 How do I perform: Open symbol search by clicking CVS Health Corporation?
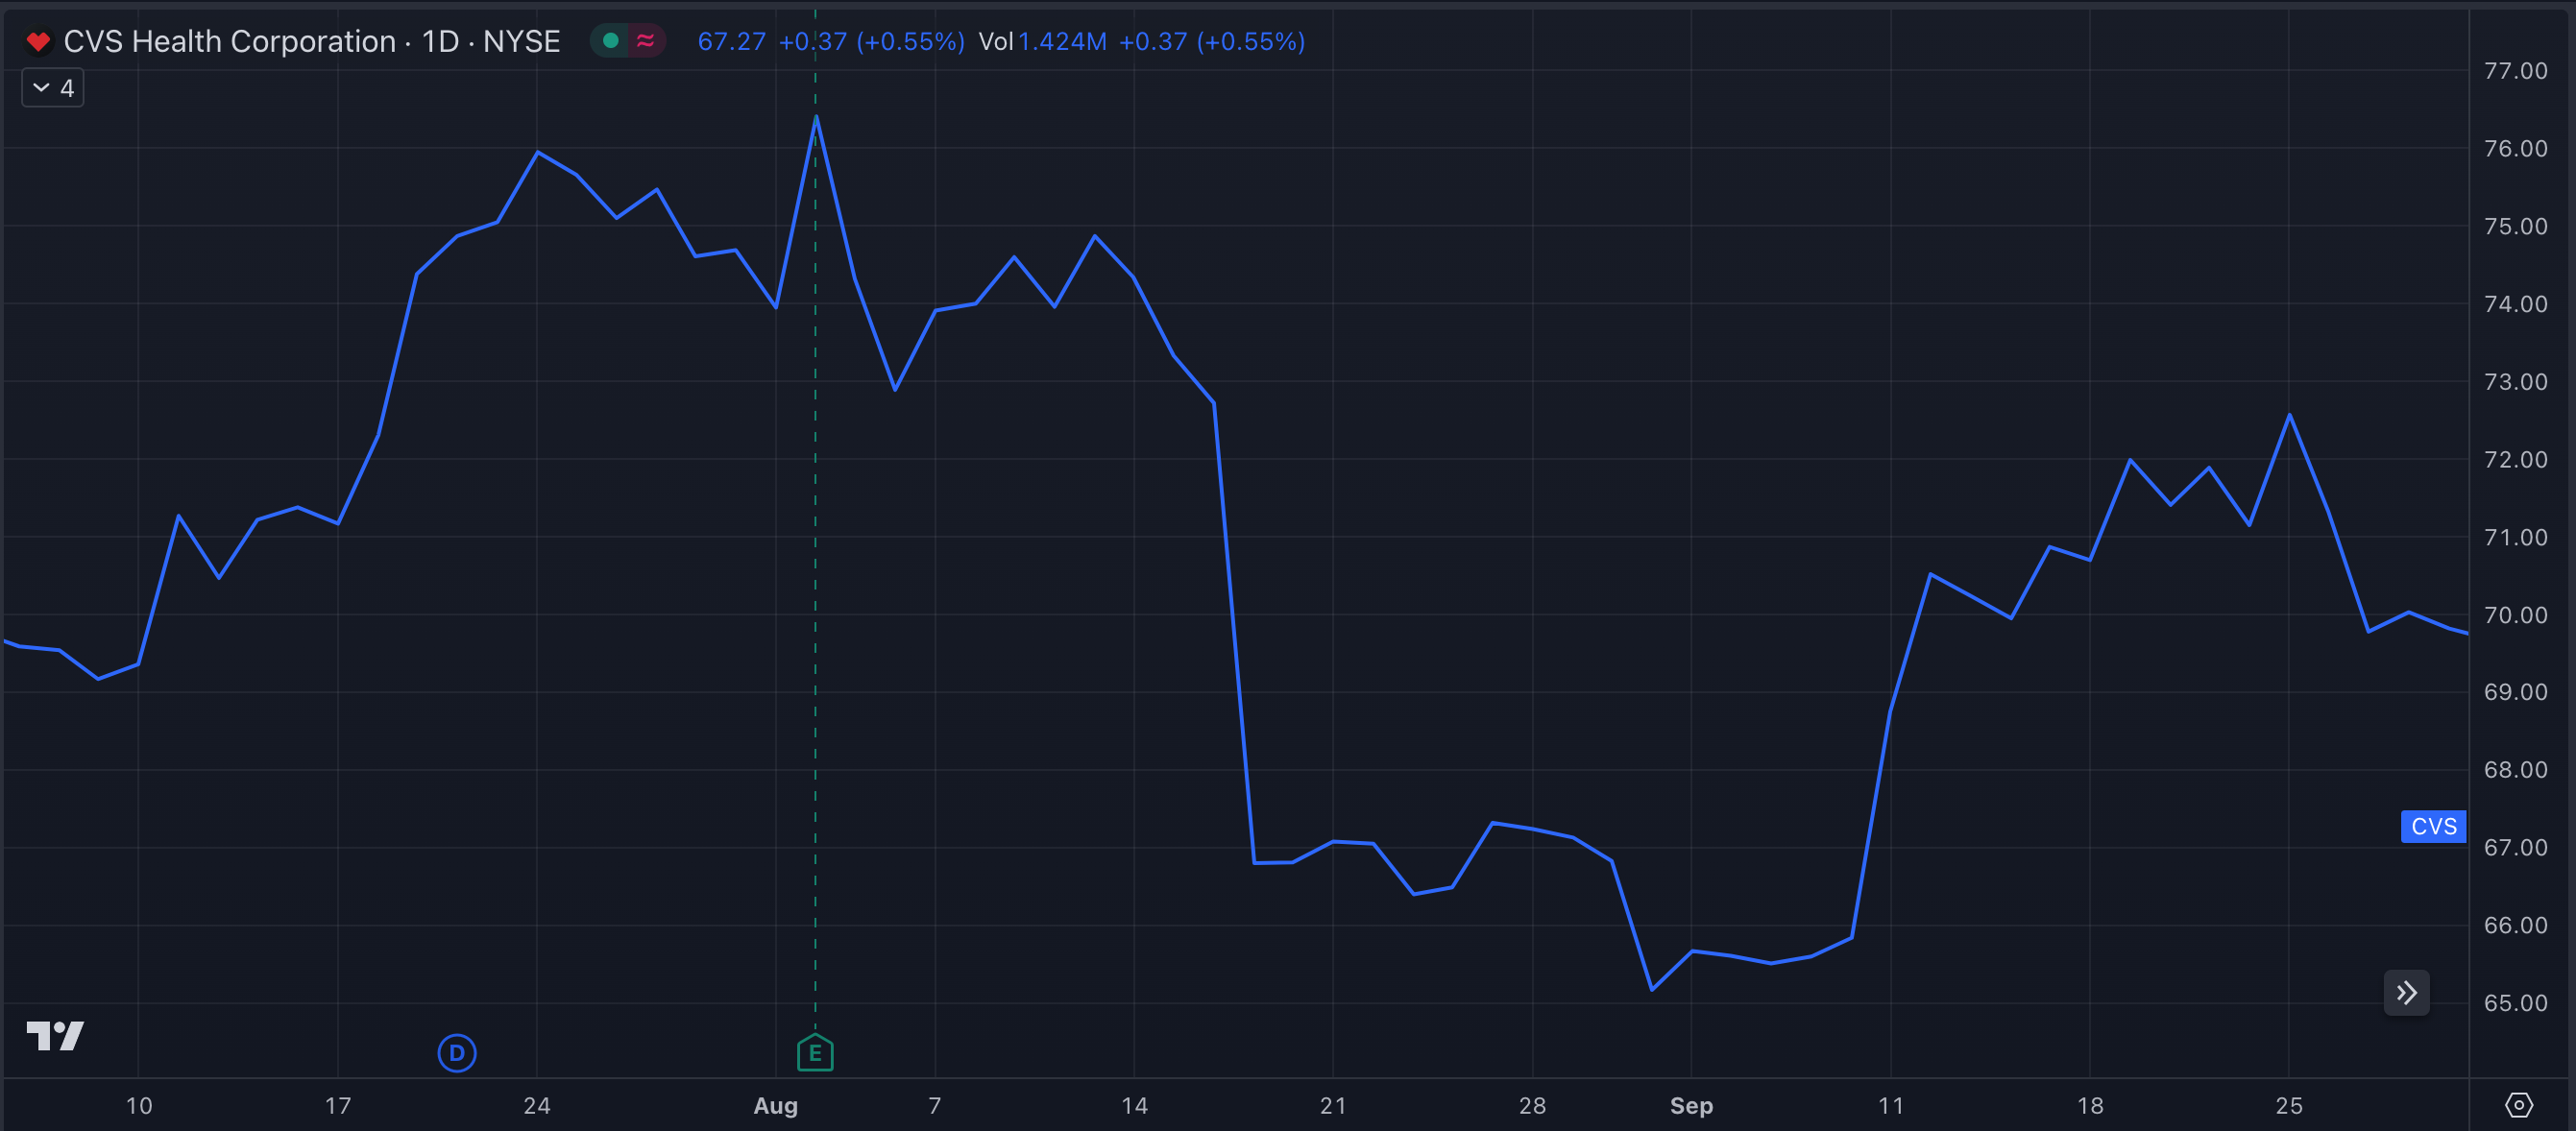(x=228, y=41)
